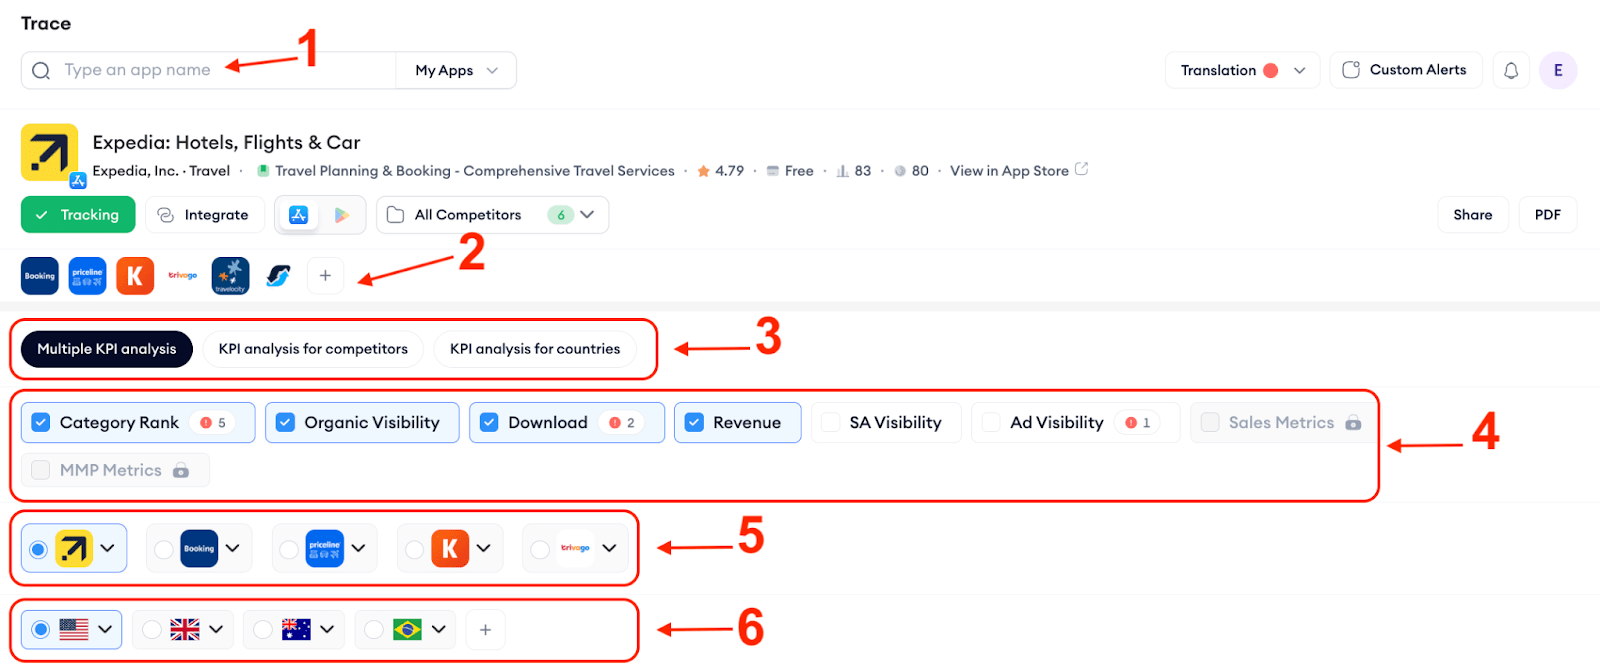
Task: Switch to KPI analysis for competitors tab
Action: pyautogui.click(x=313, y=349)
